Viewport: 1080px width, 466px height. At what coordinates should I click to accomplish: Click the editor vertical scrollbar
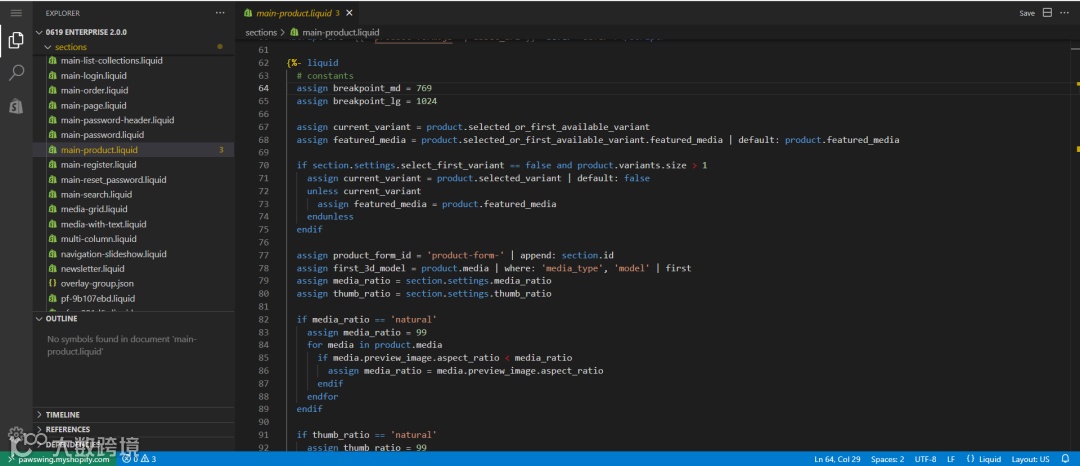[x=1075, y=244]
